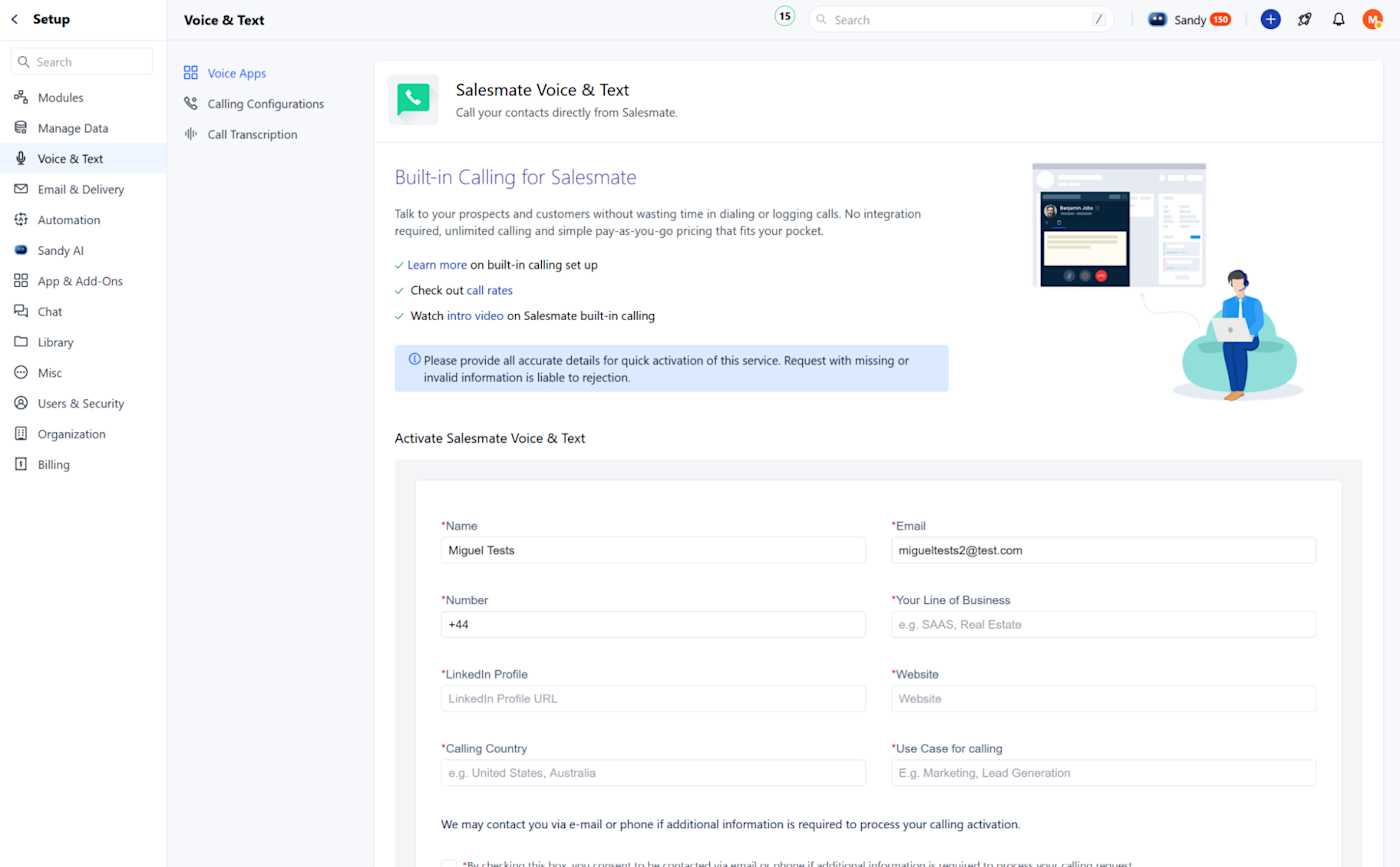
Task: Click the Organization building icon
Action: 20,434
